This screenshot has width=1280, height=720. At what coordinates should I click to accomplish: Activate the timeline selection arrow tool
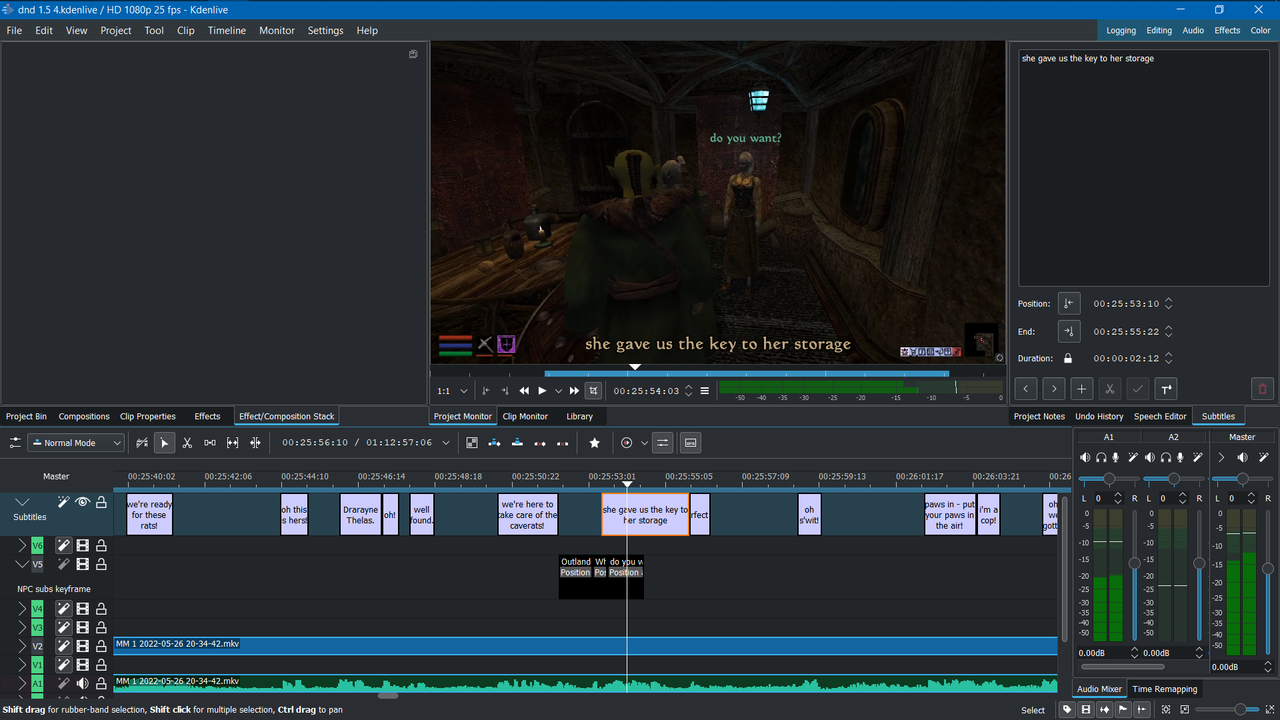pos(165,443)
